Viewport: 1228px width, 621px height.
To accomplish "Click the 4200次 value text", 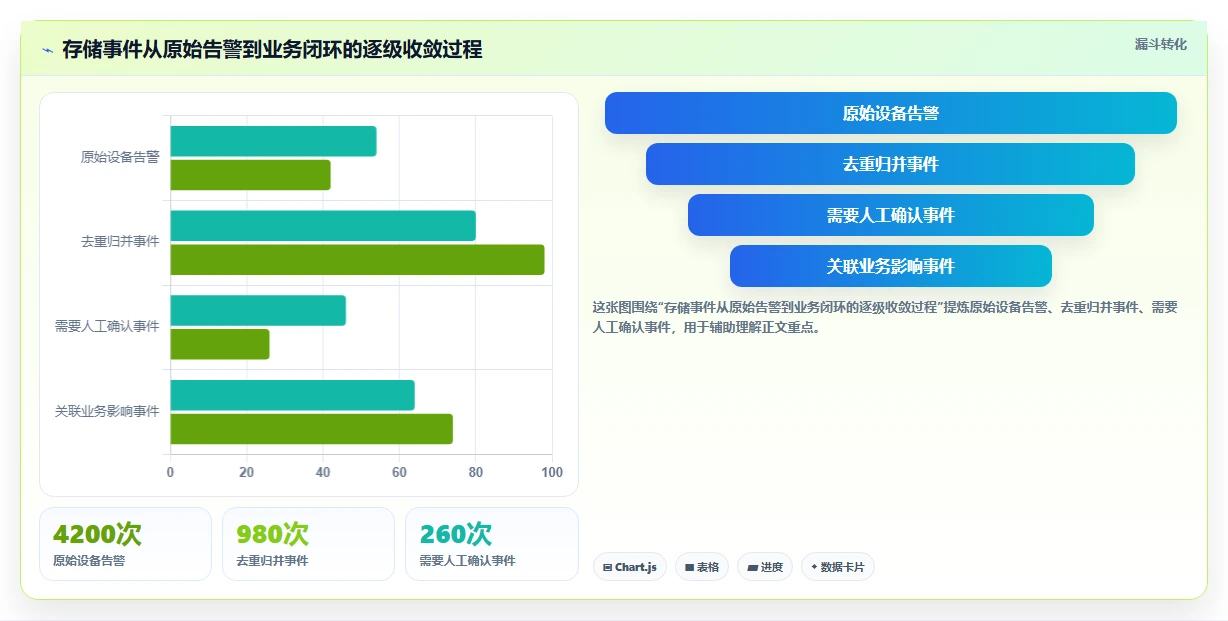I will pos(98,534).
